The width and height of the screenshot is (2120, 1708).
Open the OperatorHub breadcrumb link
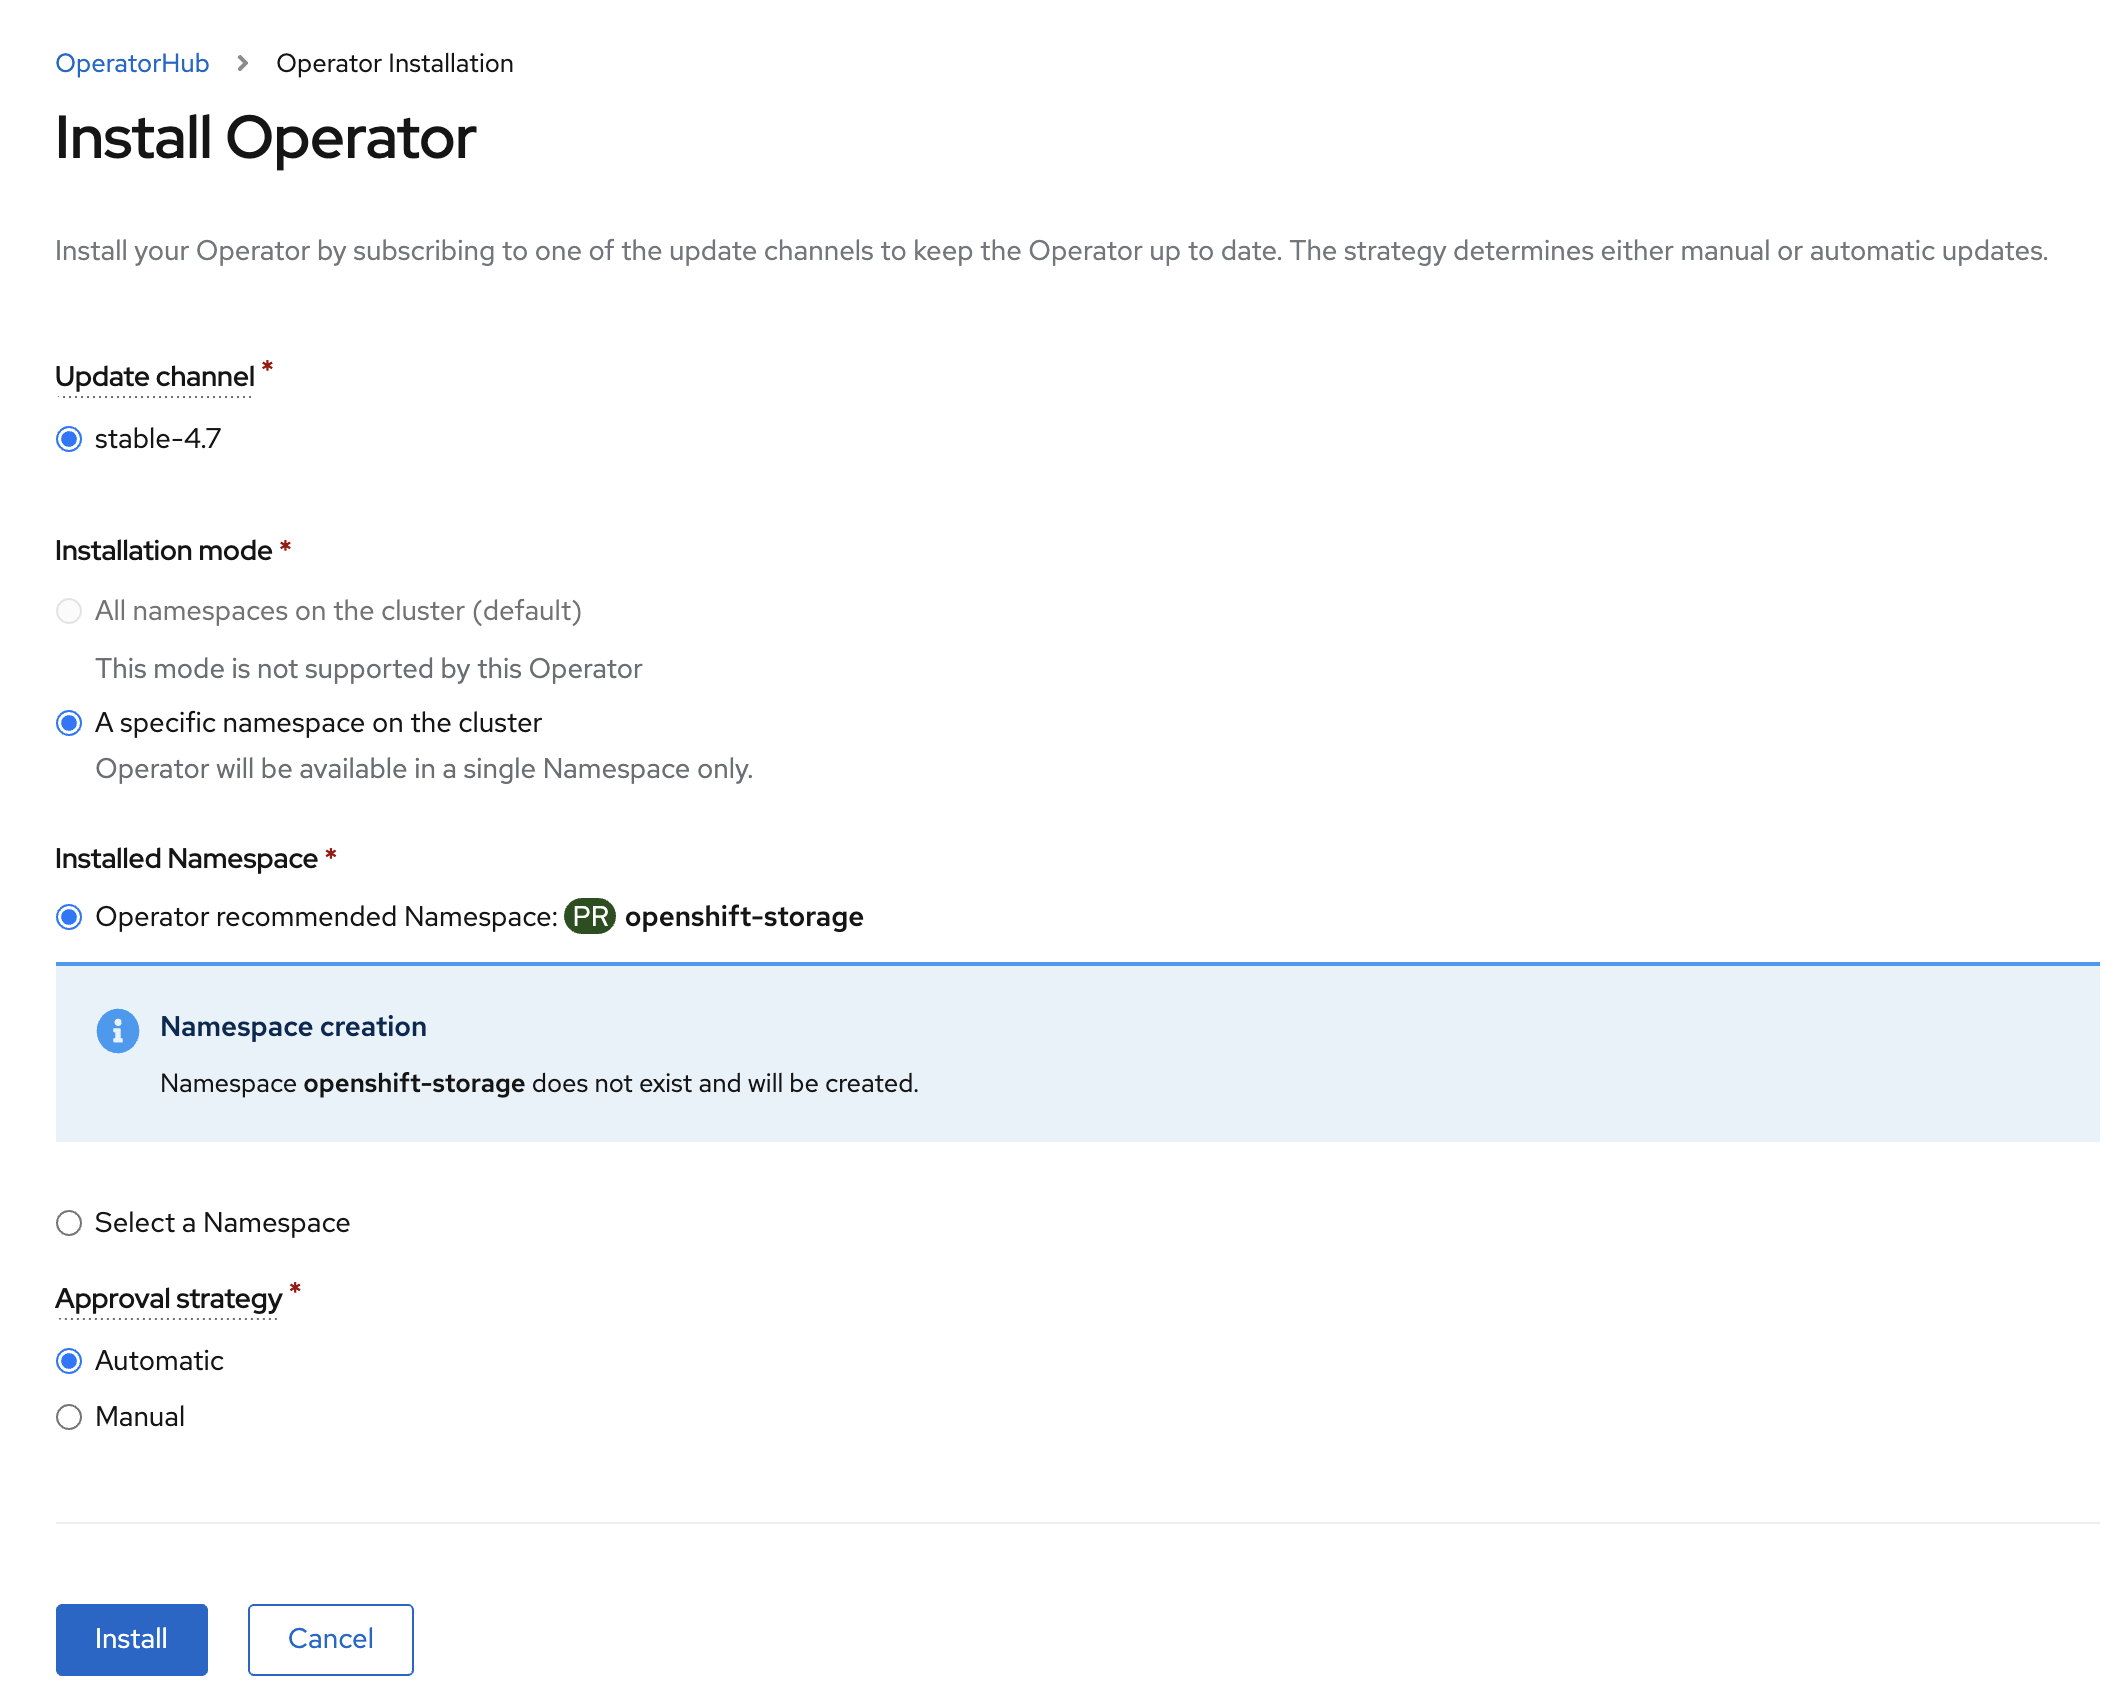click(x=132, y=63)
